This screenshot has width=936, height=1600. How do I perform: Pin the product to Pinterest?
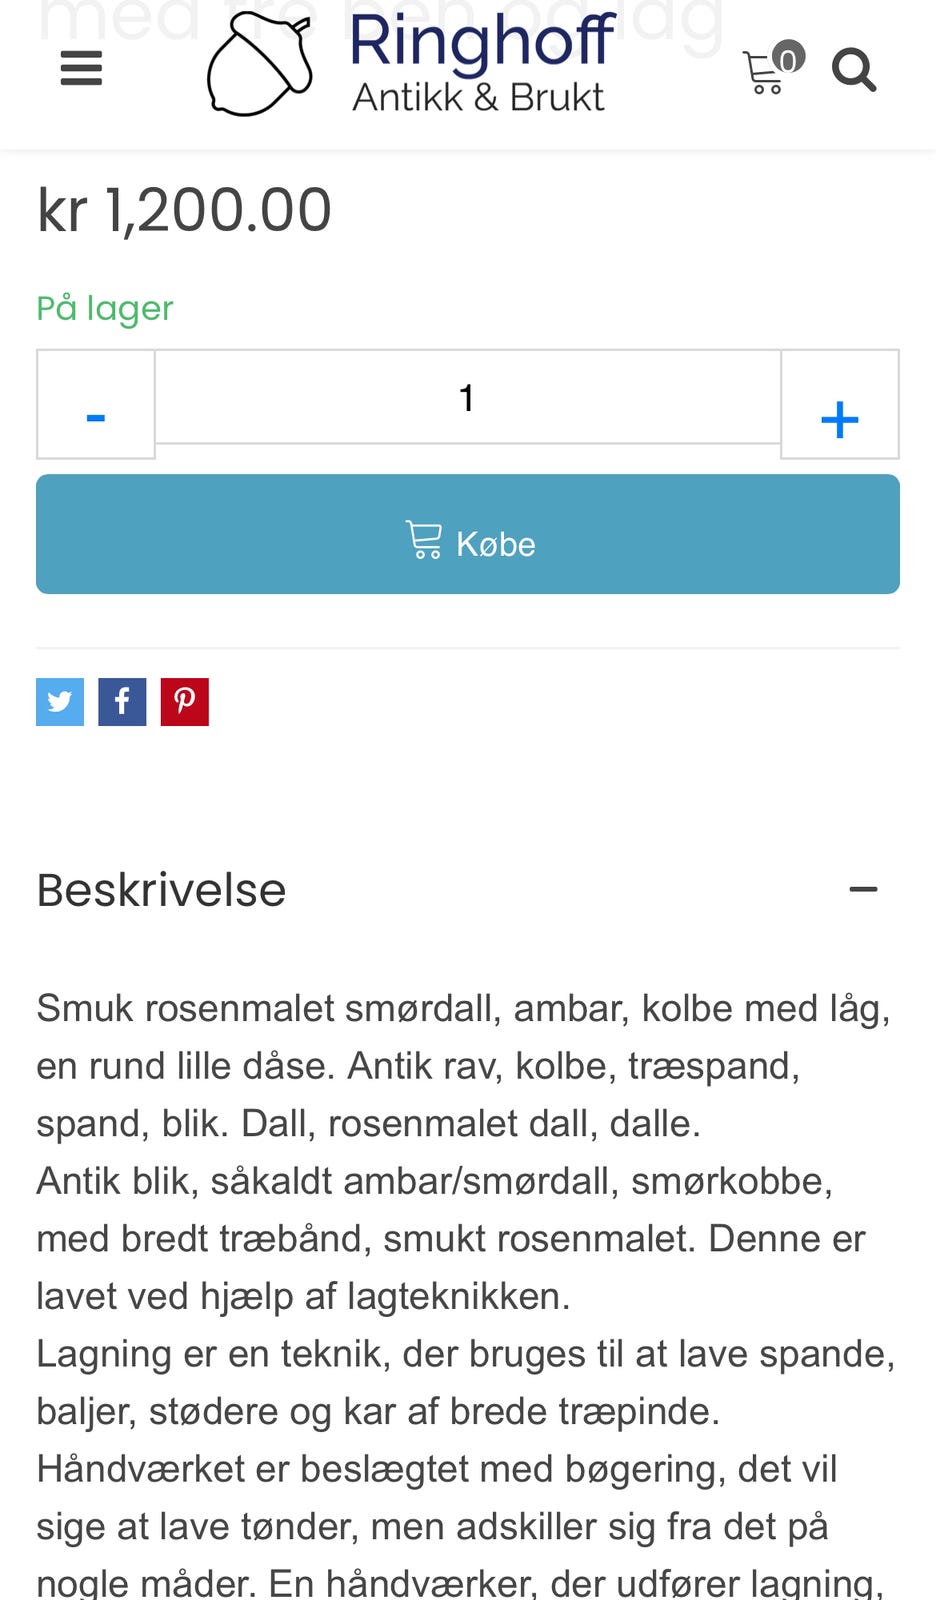[184, 701]
